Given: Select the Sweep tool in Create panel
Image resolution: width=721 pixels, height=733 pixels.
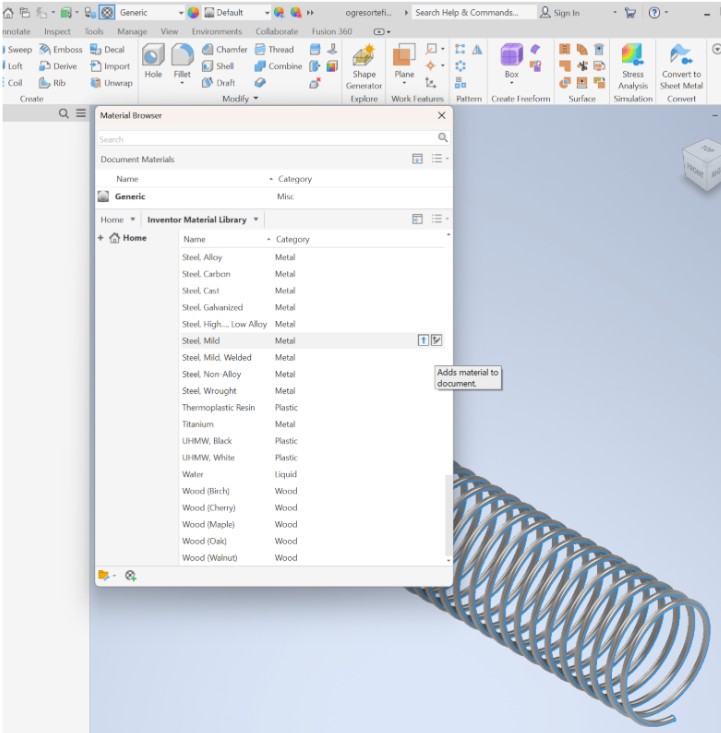Looking at the screenshot, I should pos(18,50).
